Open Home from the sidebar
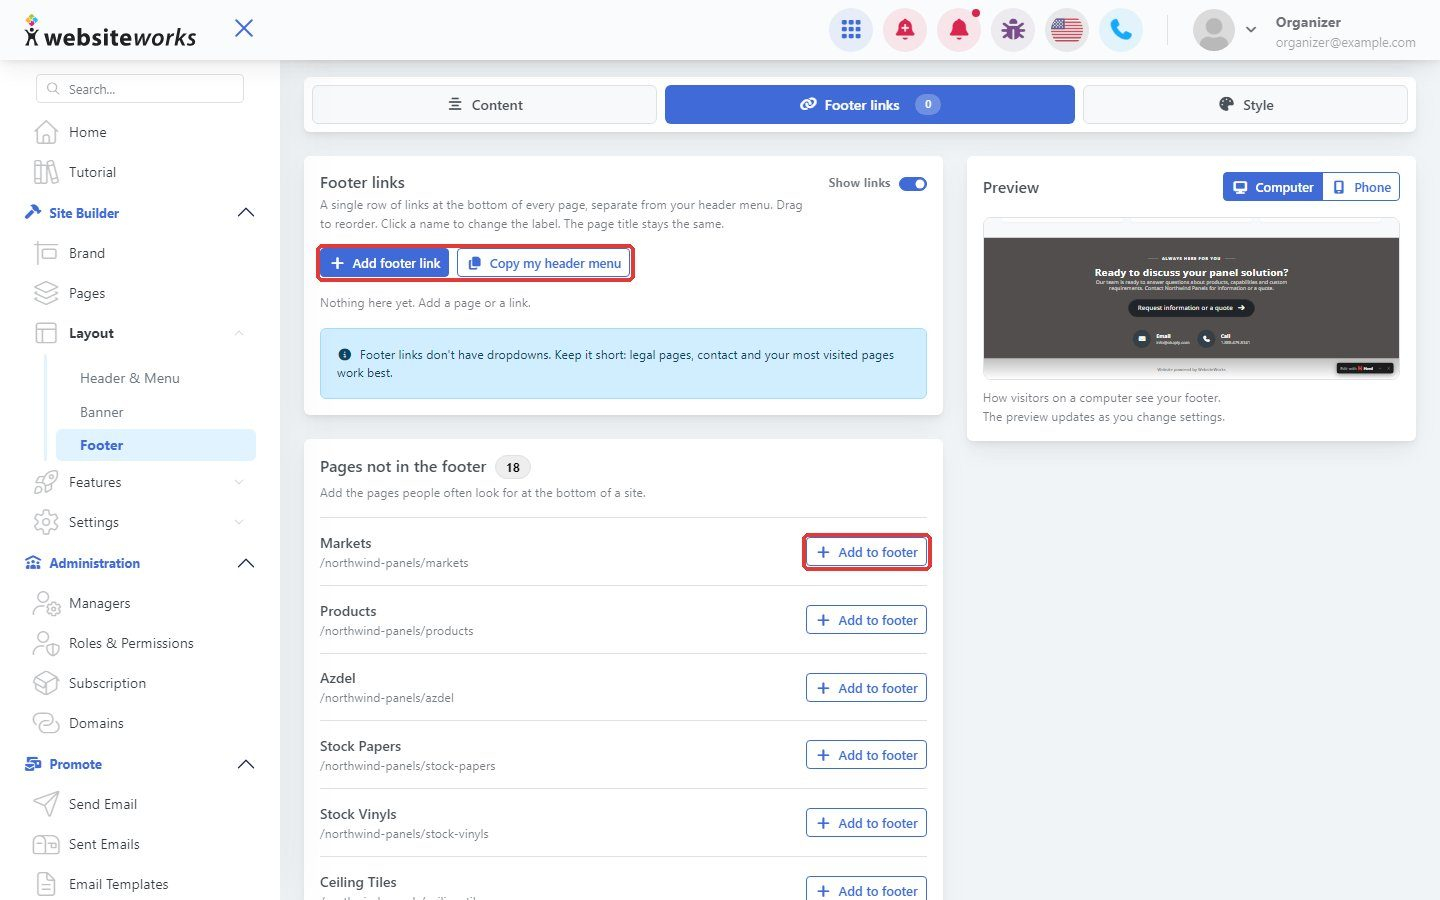1440x900 pixels. (87, 132)
